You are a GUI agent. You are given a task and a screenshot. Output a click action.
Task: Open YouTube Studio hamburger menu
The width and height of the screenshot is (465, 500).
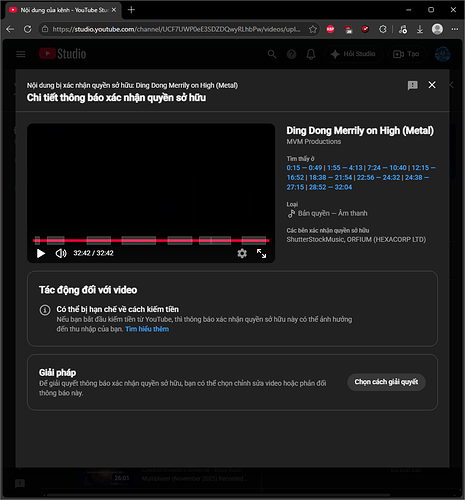click(21, 54)
